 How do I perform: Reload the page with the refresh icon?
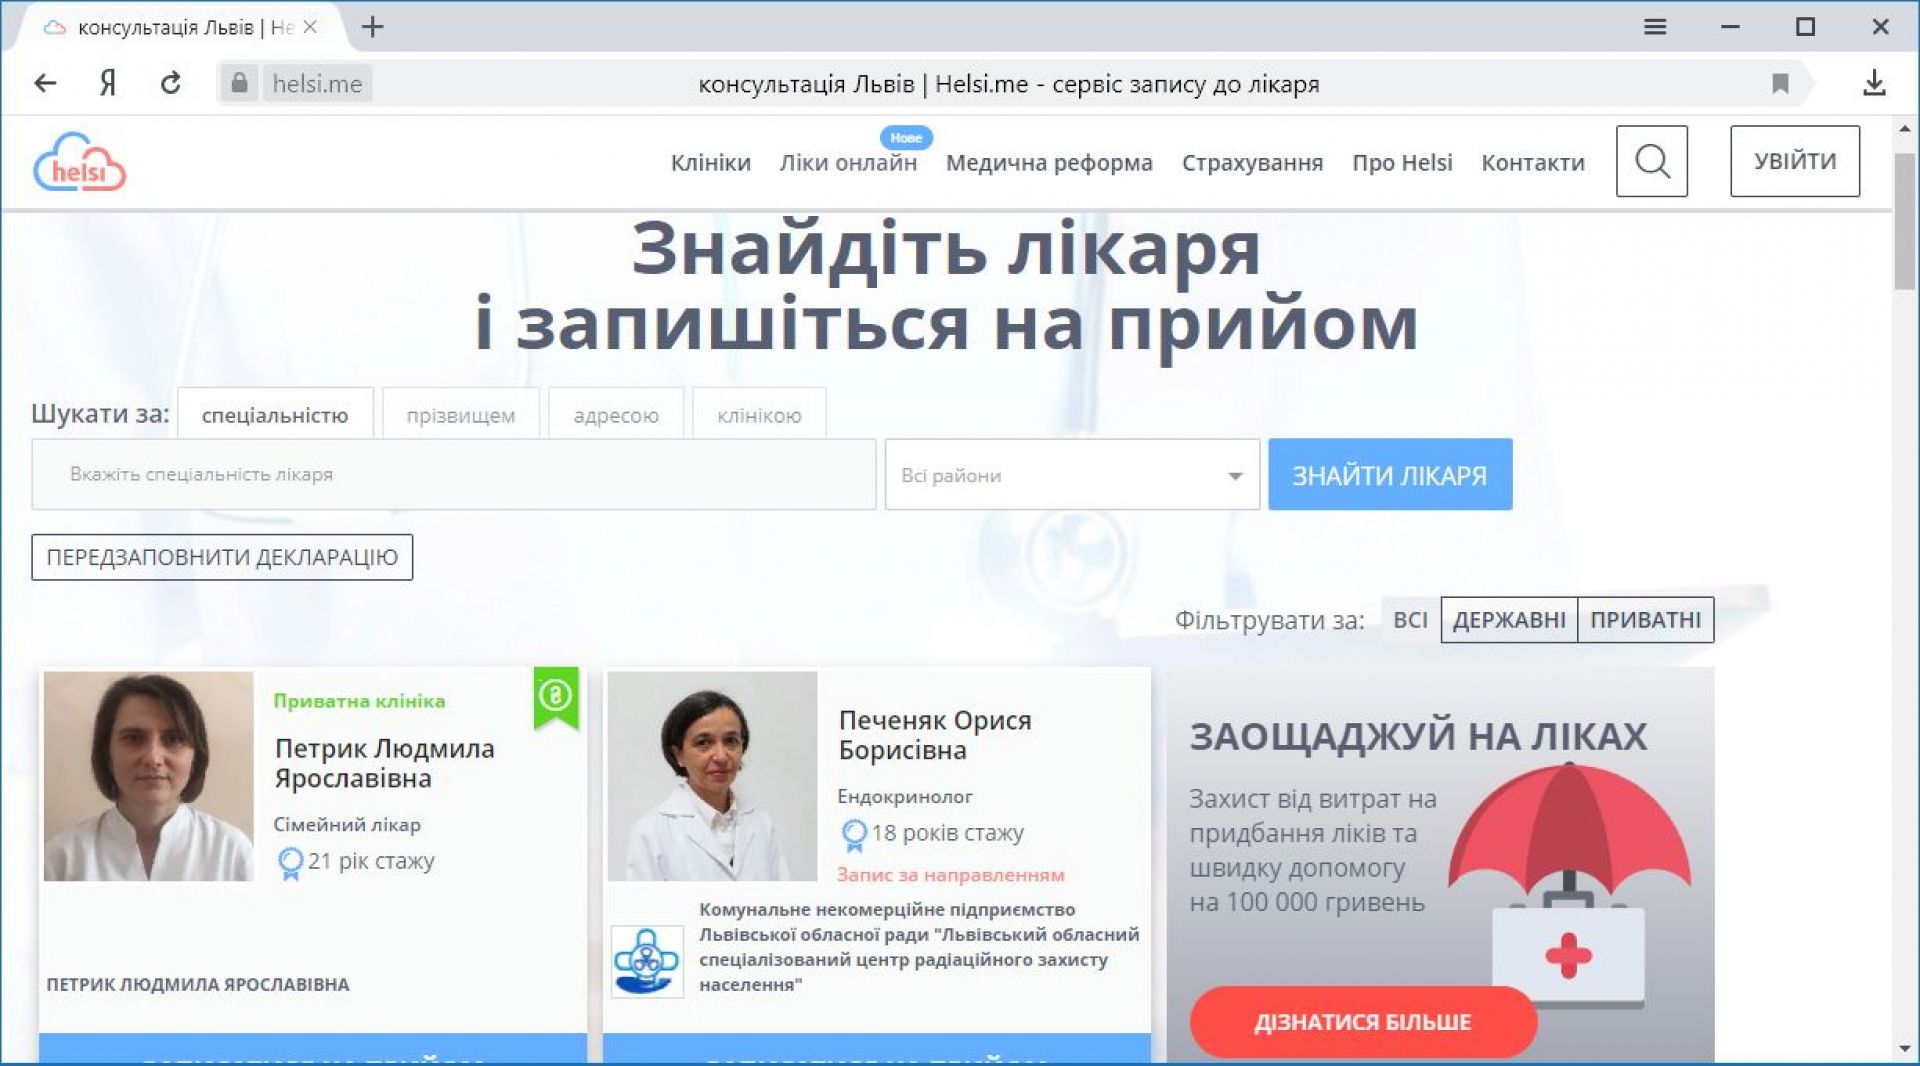click(171, 83)
